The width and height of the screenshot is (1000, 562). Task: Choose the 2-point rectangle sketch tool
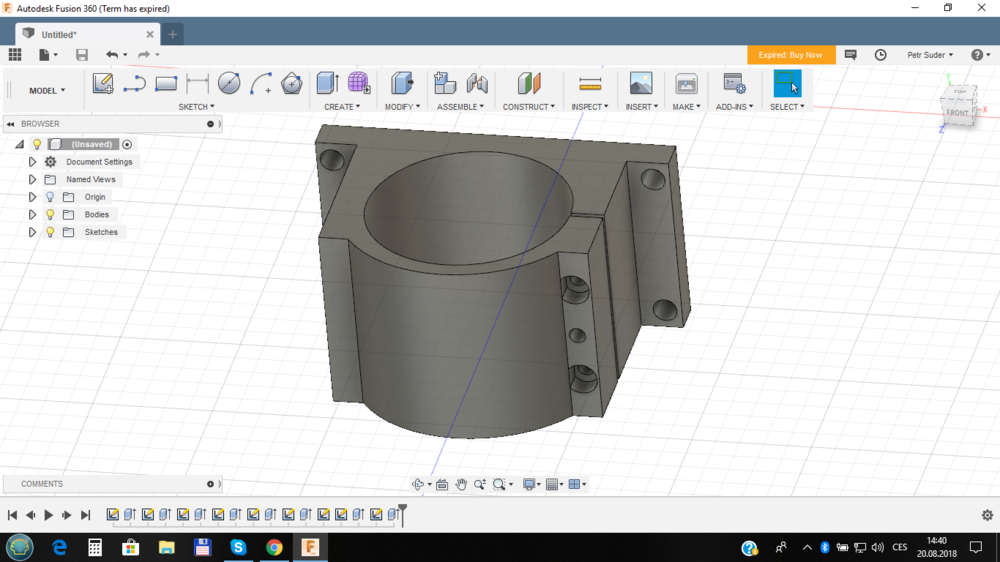pyautogui.click(x=166, y=84)
